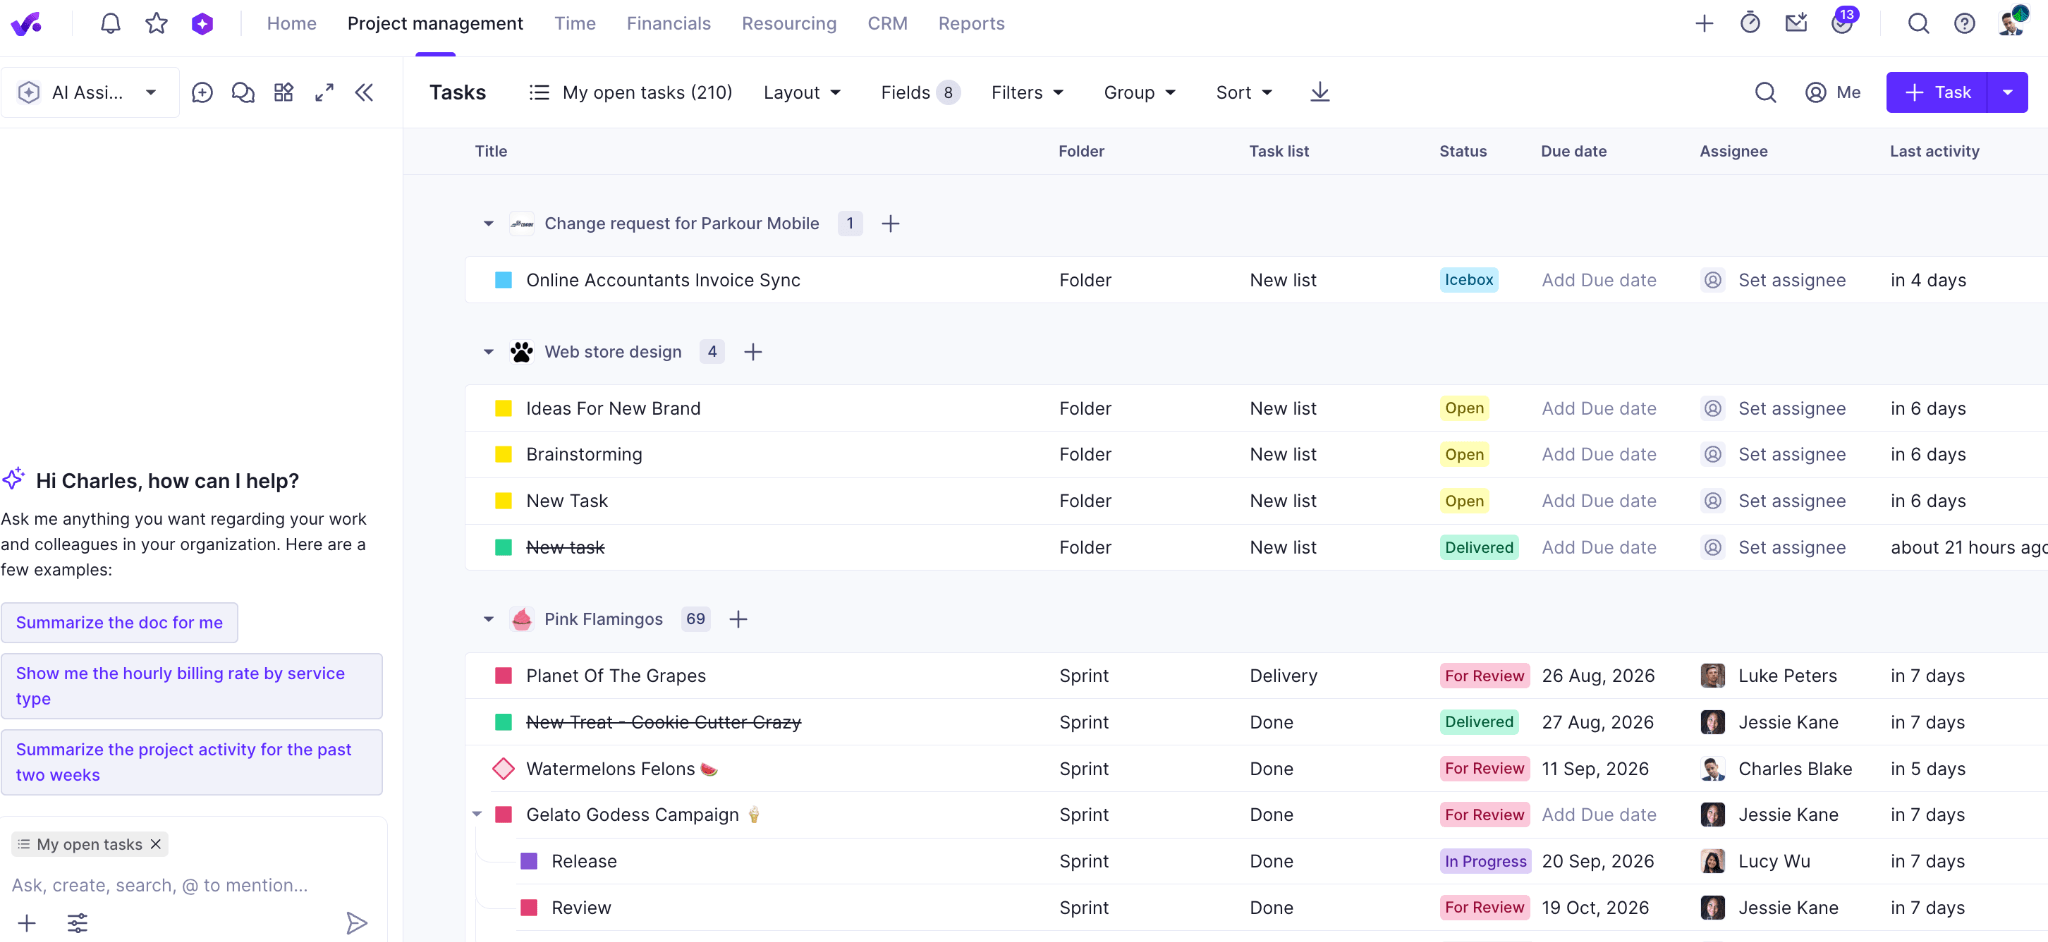Download the task list export
Viewport: 2048px width, 942px height.
(1320, 92)
